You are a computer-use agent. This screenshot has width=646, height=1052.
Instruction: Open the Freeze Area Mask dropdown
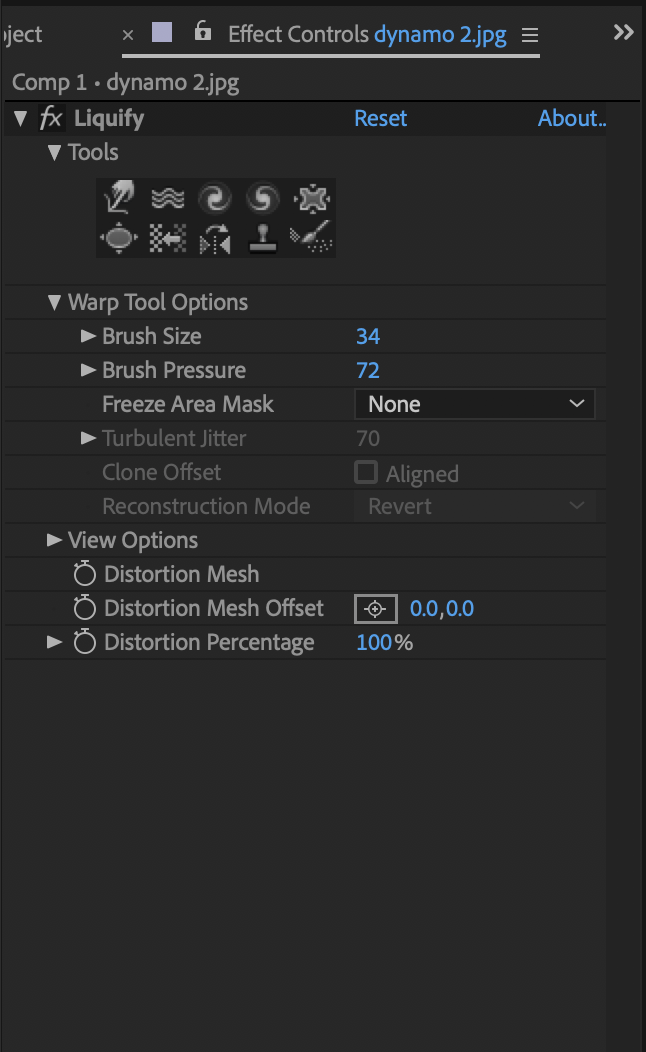[x=475, y=404]
